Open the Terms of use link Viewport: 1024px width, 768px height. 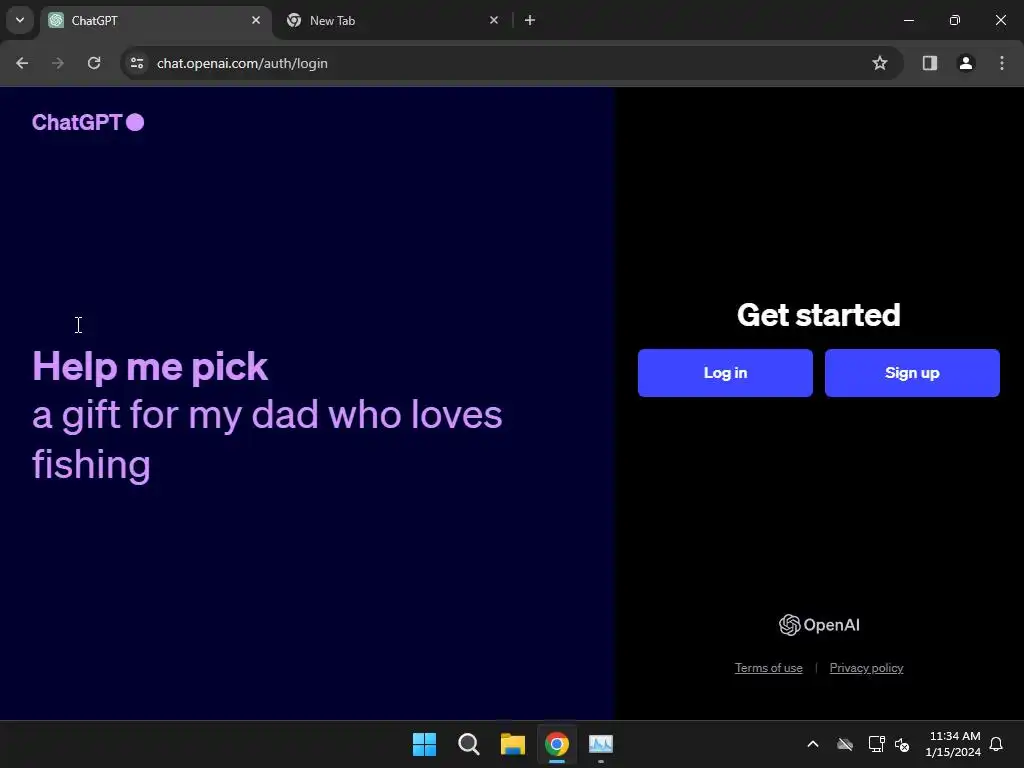[769, 667]
